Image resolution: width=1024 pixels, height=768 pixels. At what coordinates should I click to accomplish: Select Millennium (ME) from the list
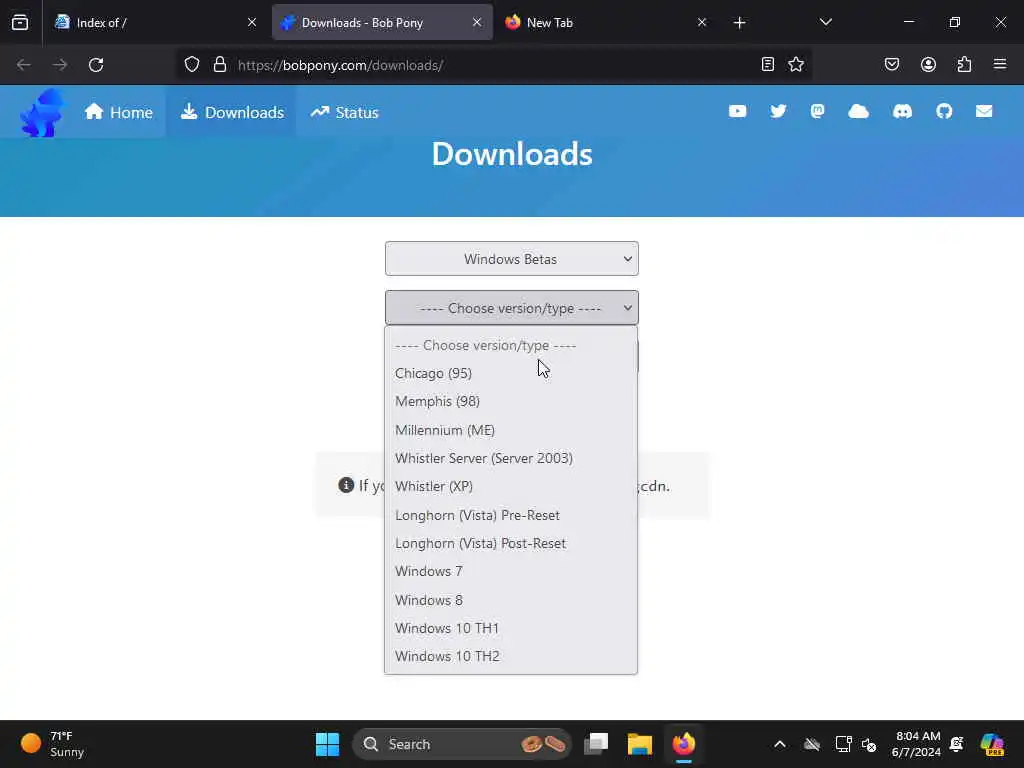[511, 430]
